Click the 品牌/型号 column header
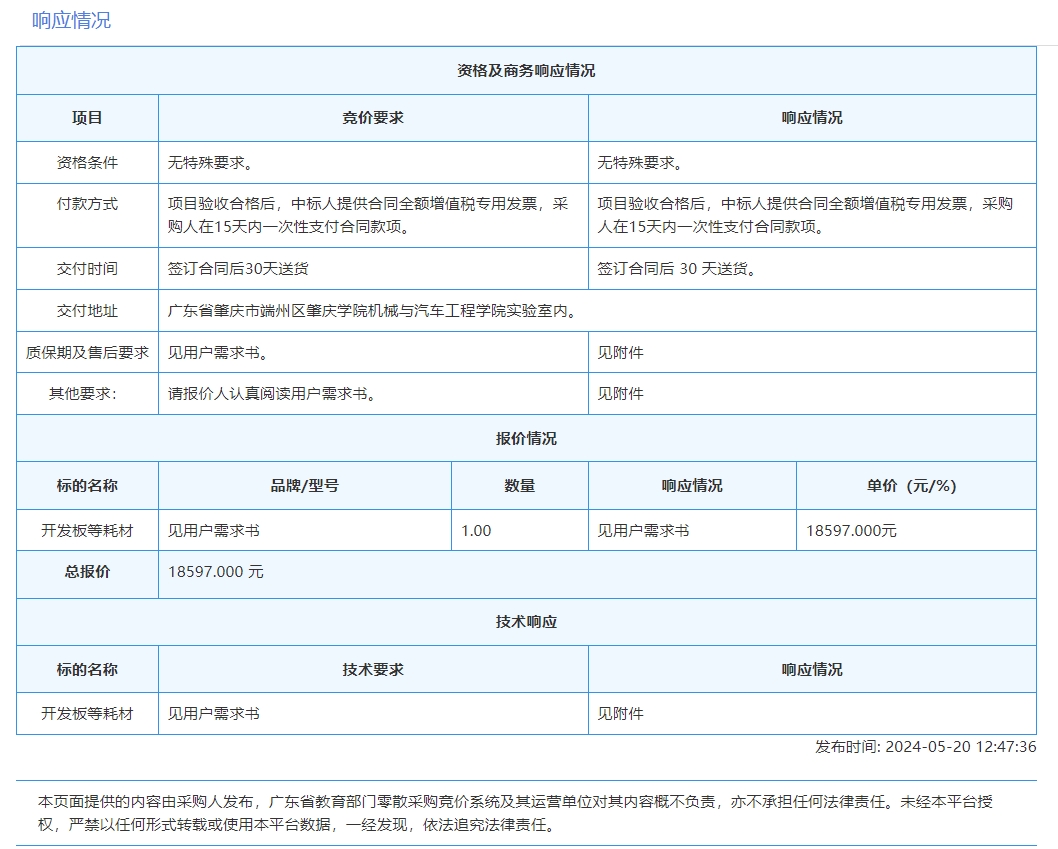Image resolution: width=1058 pixels, height=849 pixels. pyautogui.click(x=305, y=486)
